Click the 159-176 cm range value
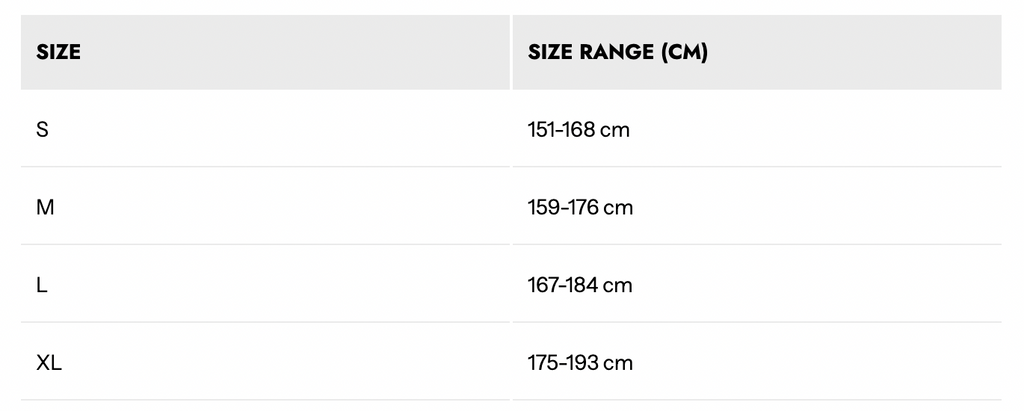 point(580,208)
